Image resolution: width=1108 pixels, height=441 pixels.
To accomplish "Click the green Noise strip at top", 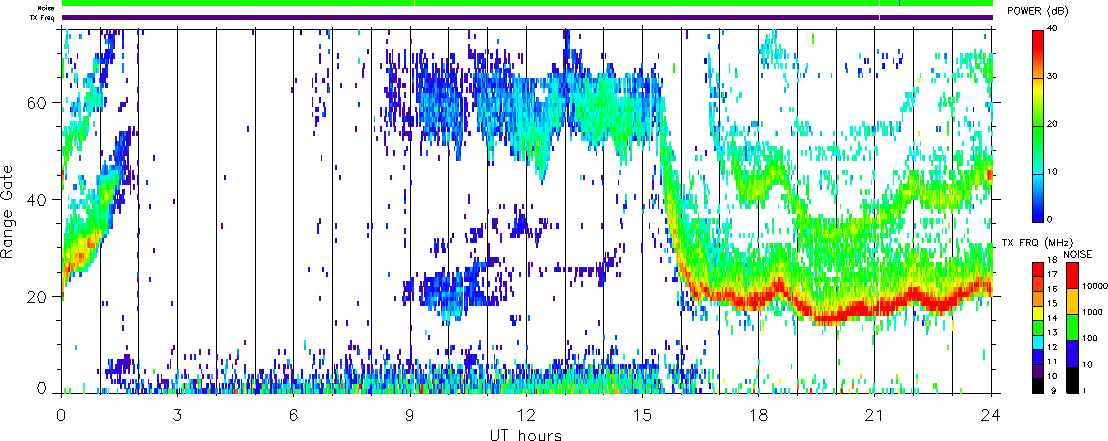I will pos(527,4).
